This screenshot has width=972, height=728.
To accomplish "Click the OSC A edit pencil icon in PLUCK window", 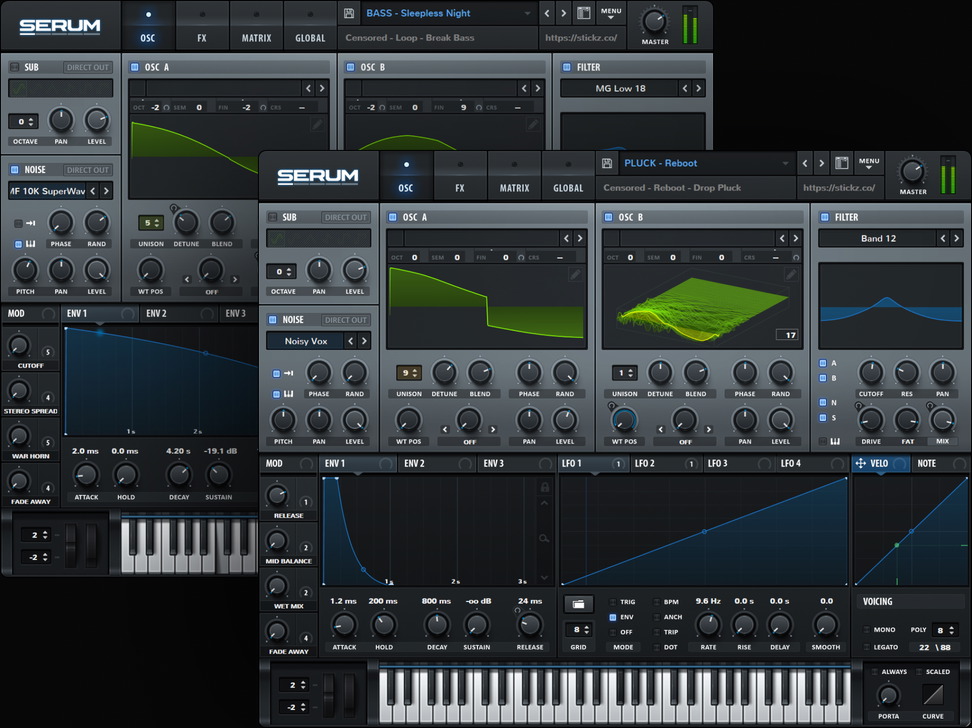I will click(575, 274).
